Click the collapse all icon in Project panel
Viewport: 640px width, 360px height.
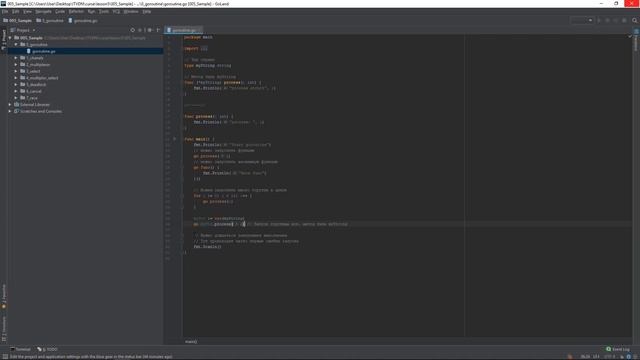[140, 30]
